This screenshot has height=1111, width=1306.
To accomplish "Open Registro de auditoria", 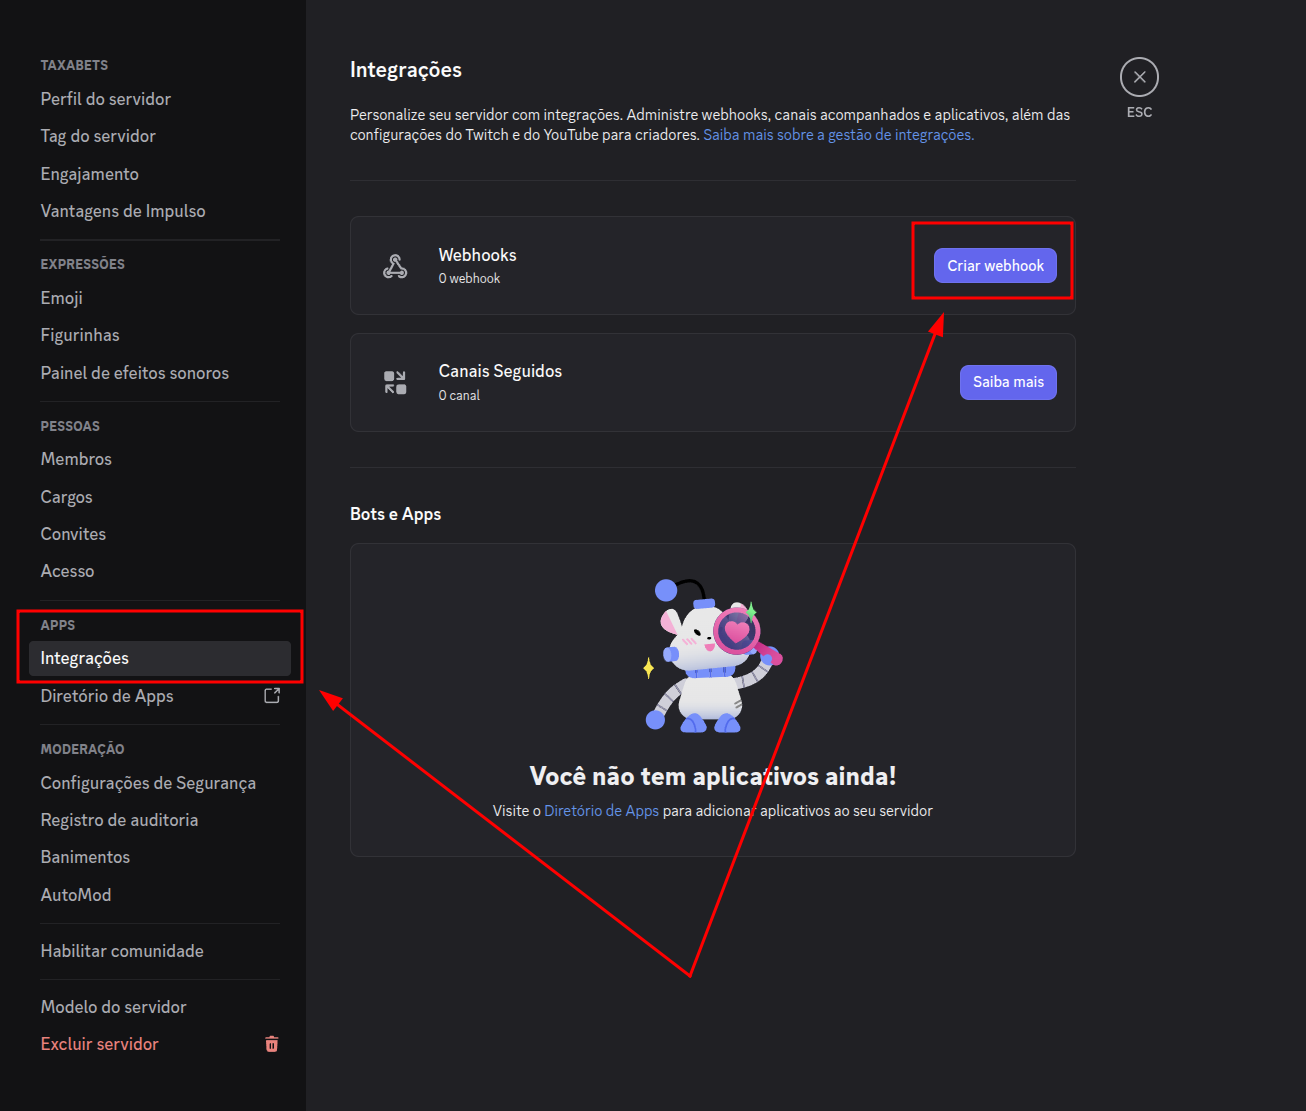I will point(119,819).
